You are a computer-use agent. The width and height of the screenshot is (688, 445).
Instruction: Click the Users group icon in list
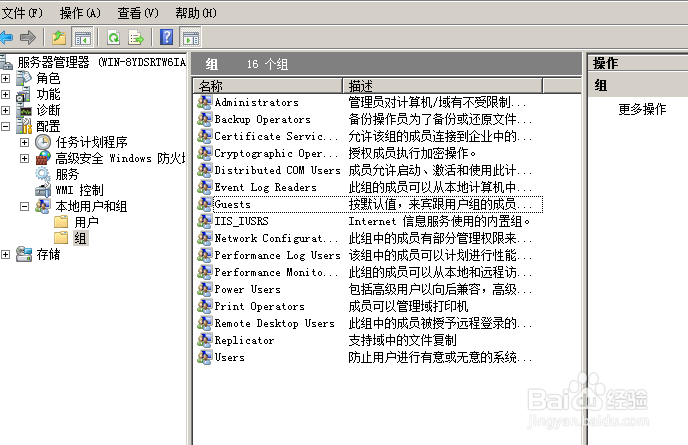204,357
